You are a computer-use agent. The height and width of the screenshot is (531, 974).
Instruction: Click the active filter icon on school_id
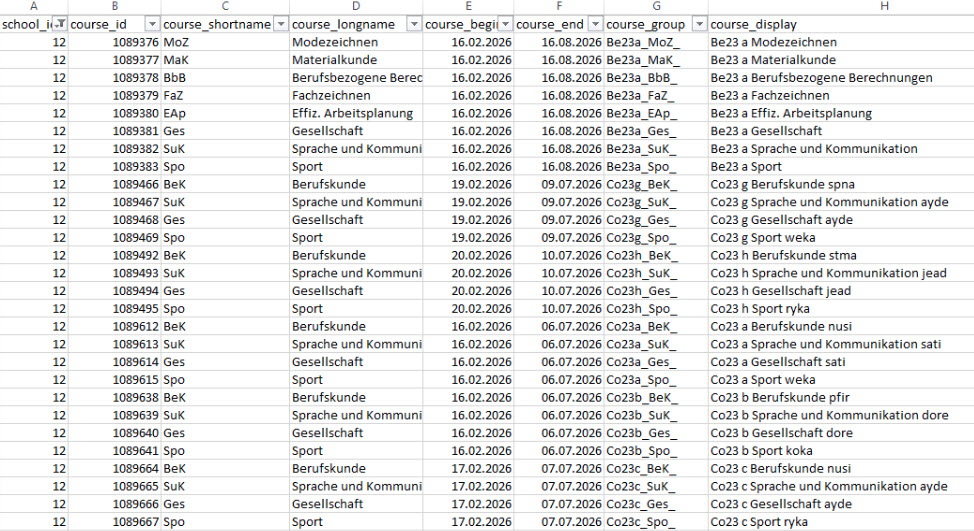coord(60,23)
